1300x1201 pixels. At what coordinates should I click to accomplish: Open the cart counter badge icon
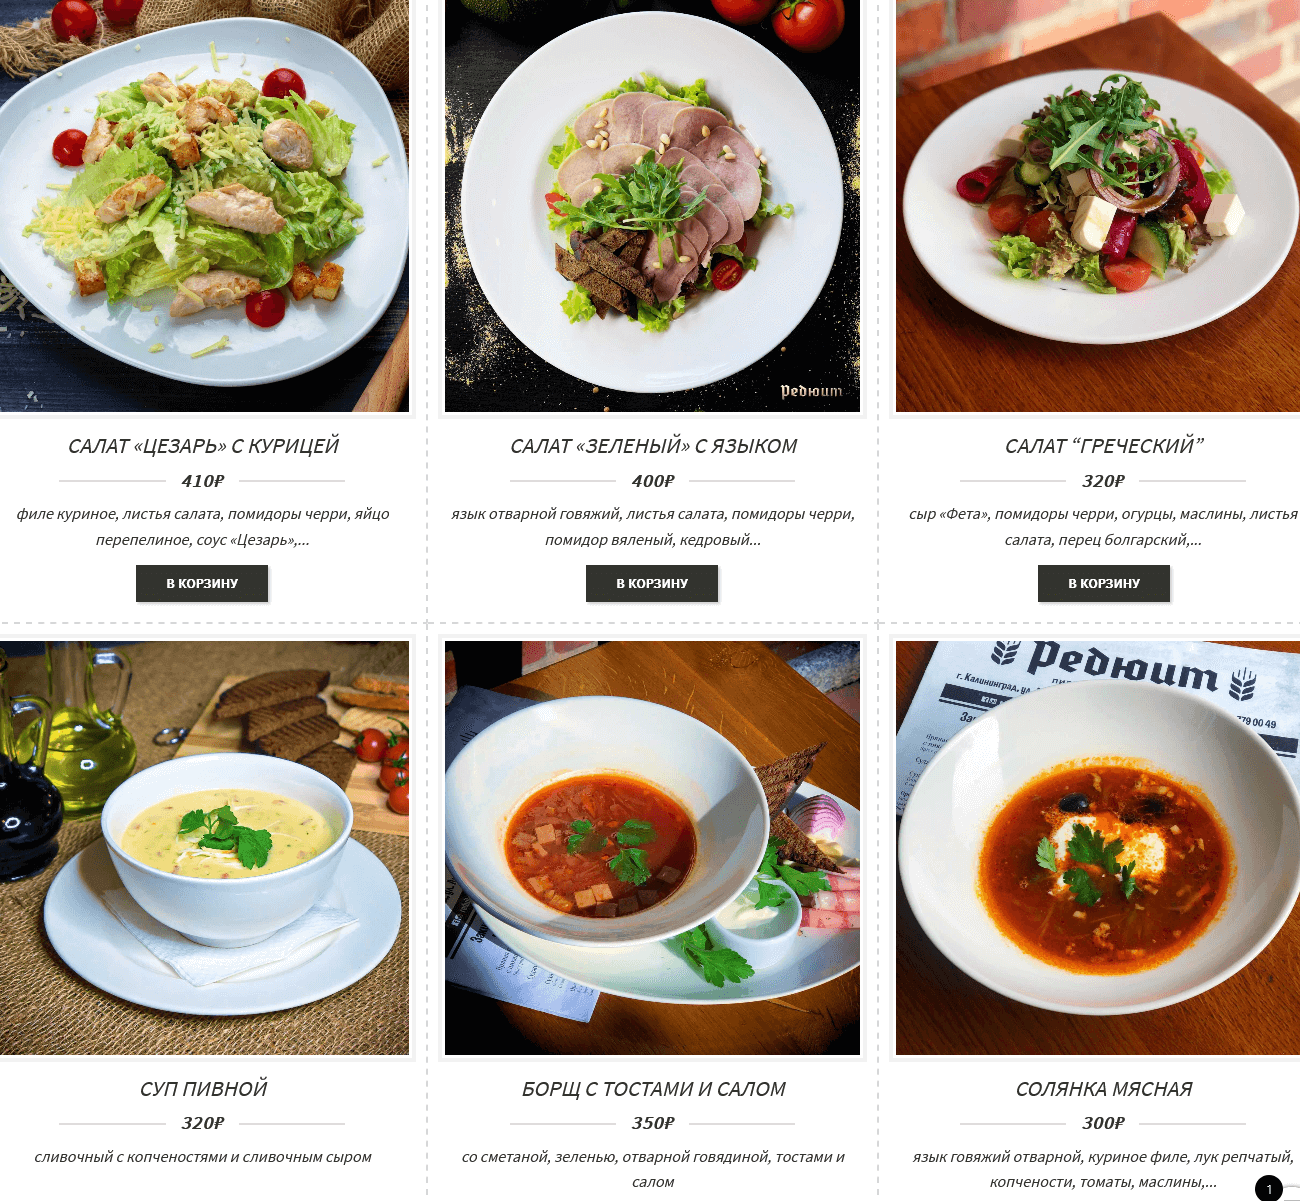point(1269,1188)
